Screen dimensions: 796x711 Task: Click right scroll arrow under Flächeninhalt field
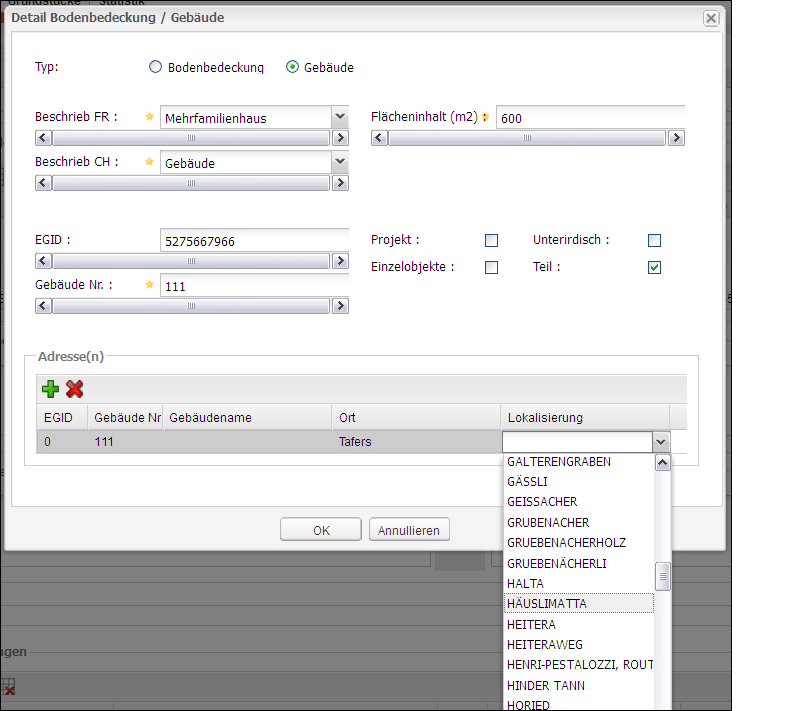point(677,138)
